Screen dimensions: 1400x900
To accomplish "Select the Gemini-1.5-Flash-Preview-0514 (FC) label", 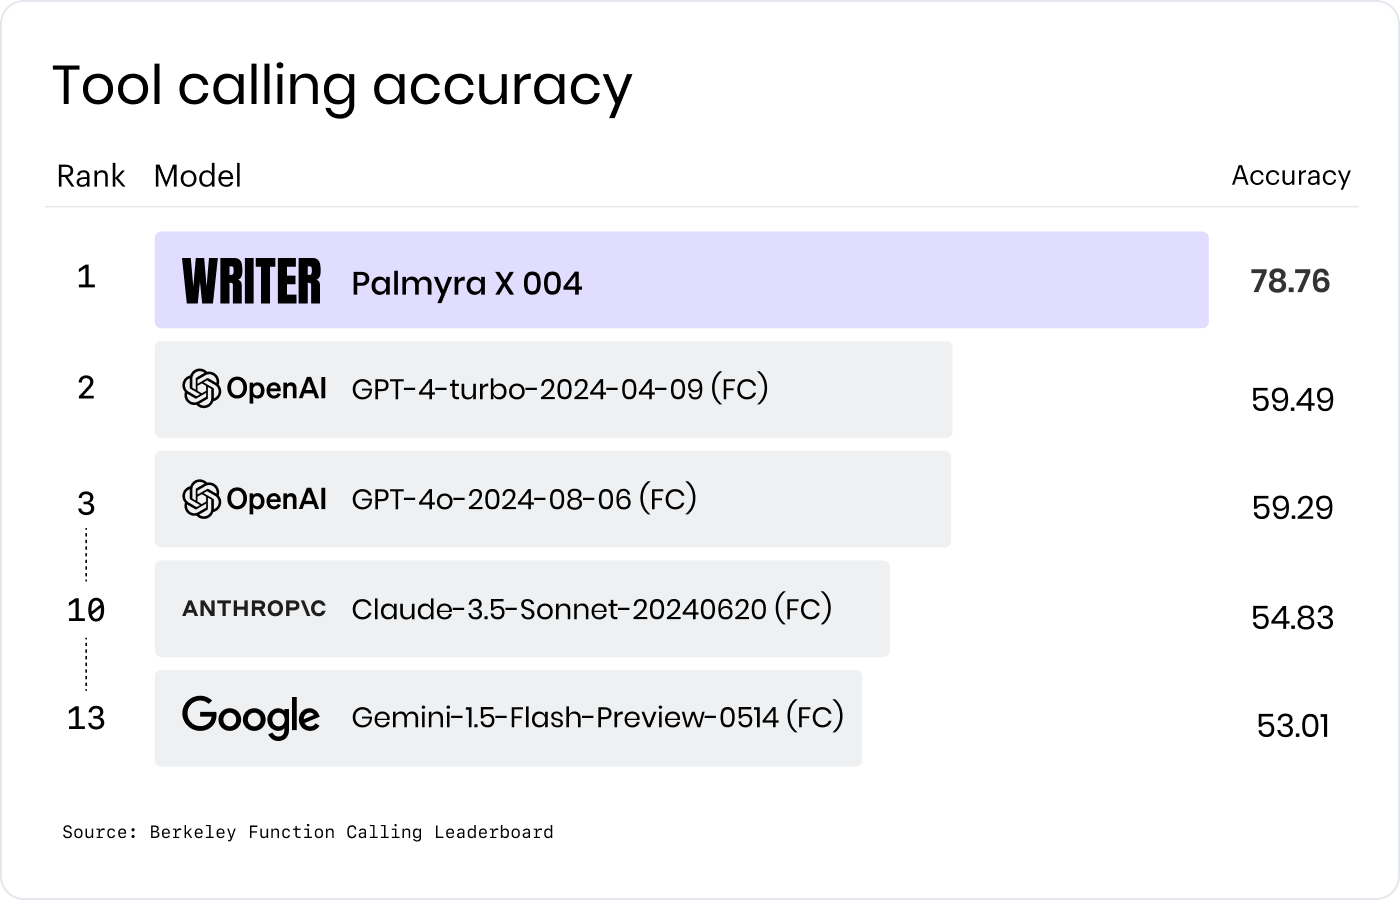I will pos(598,717).
